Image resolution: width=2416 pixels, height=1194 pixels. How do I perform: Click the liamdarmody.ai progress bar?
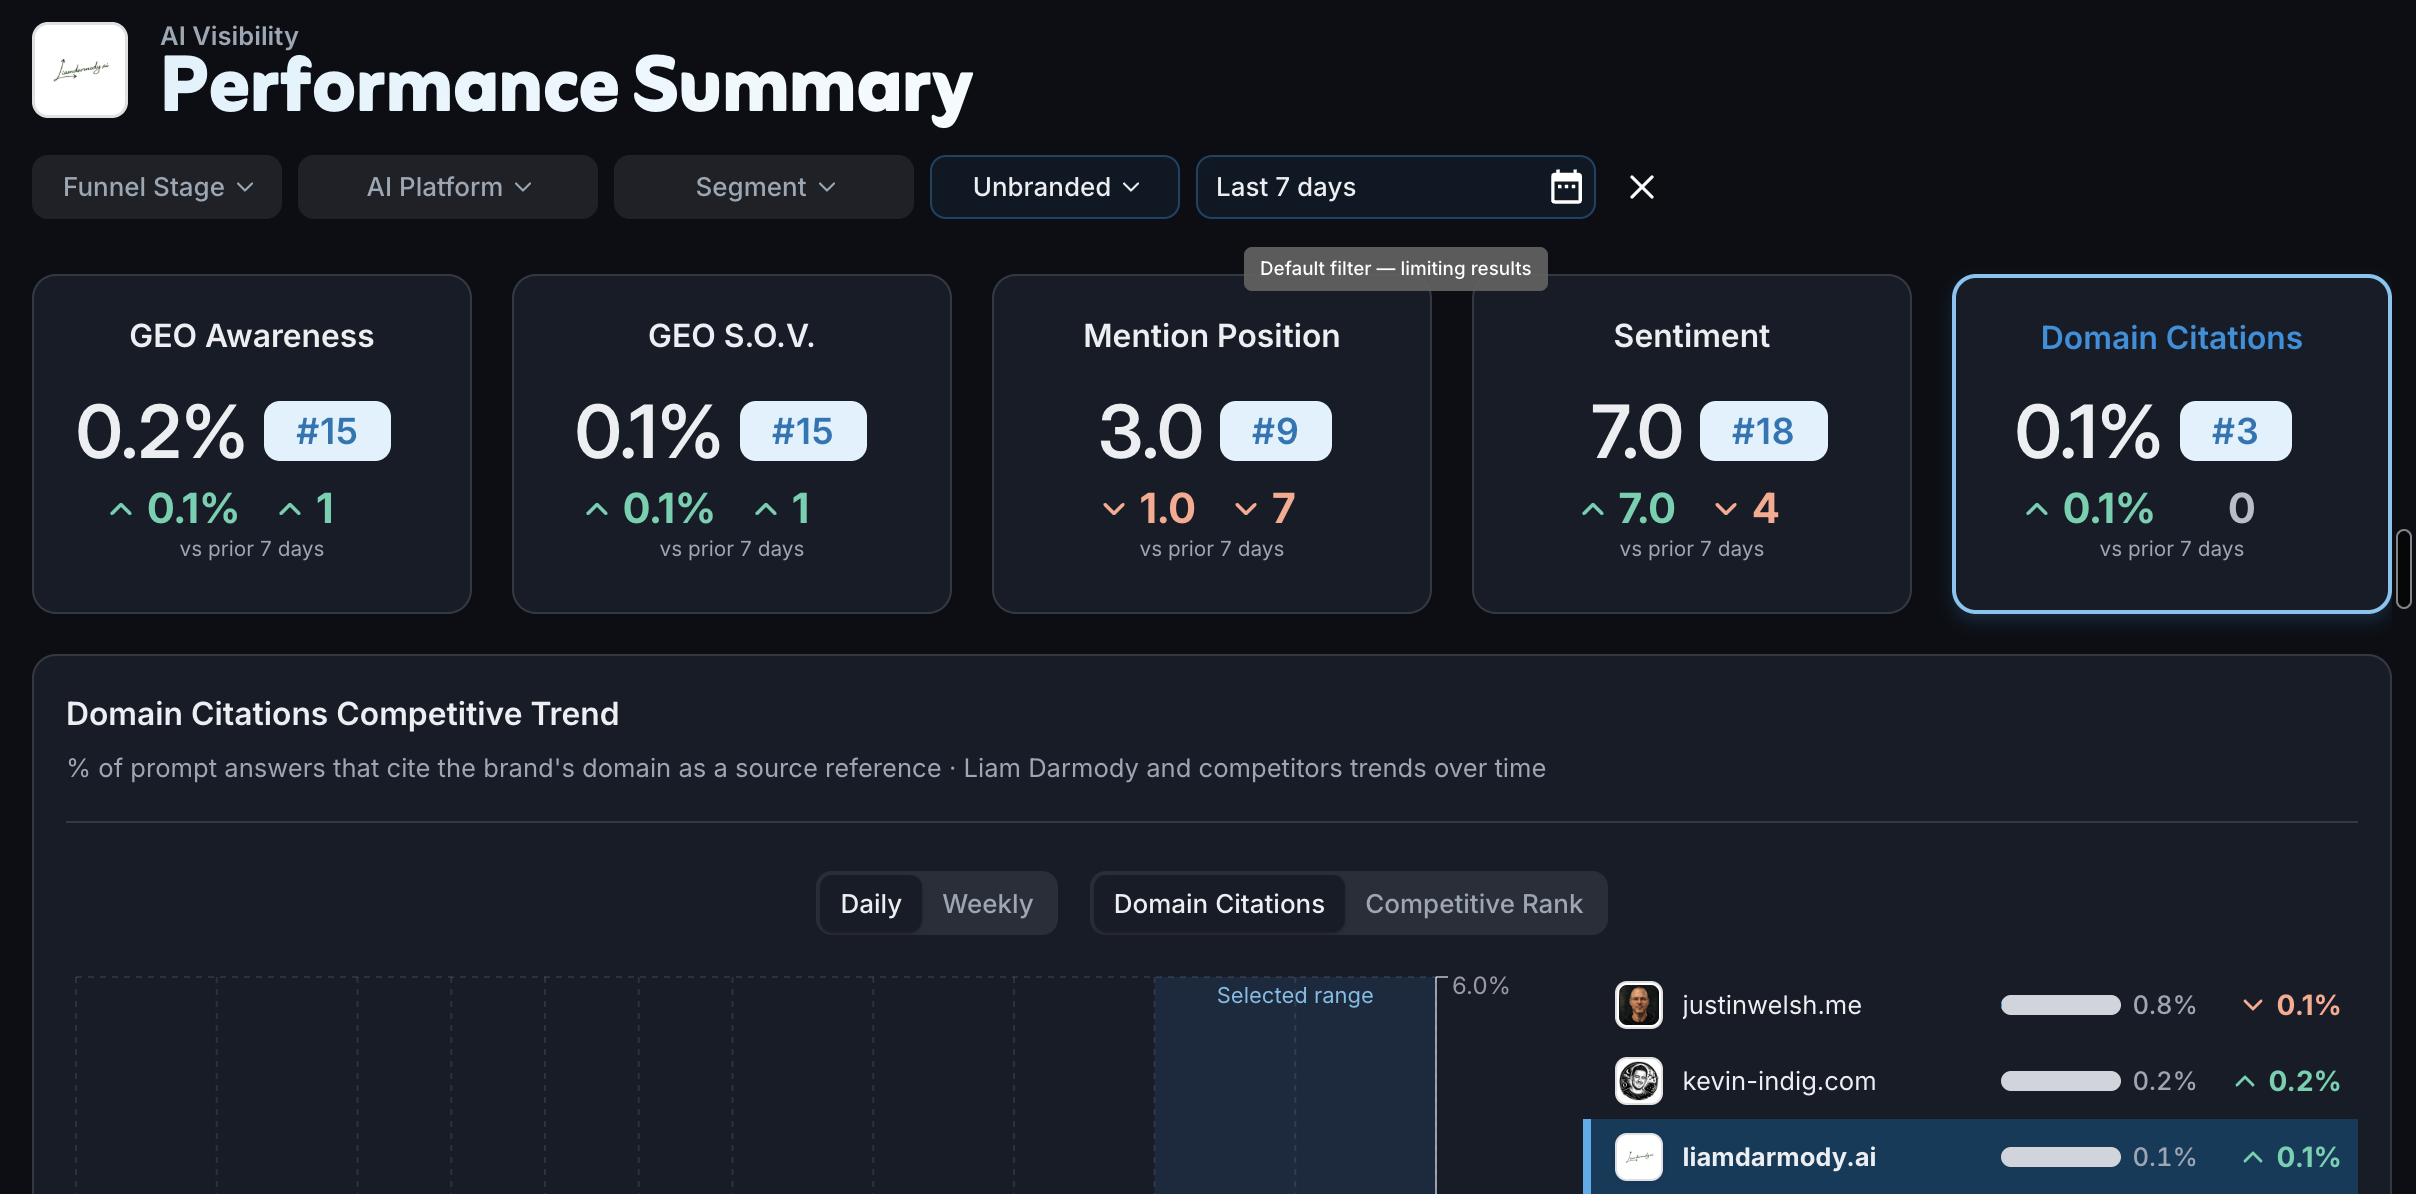coord(2061,1157)
